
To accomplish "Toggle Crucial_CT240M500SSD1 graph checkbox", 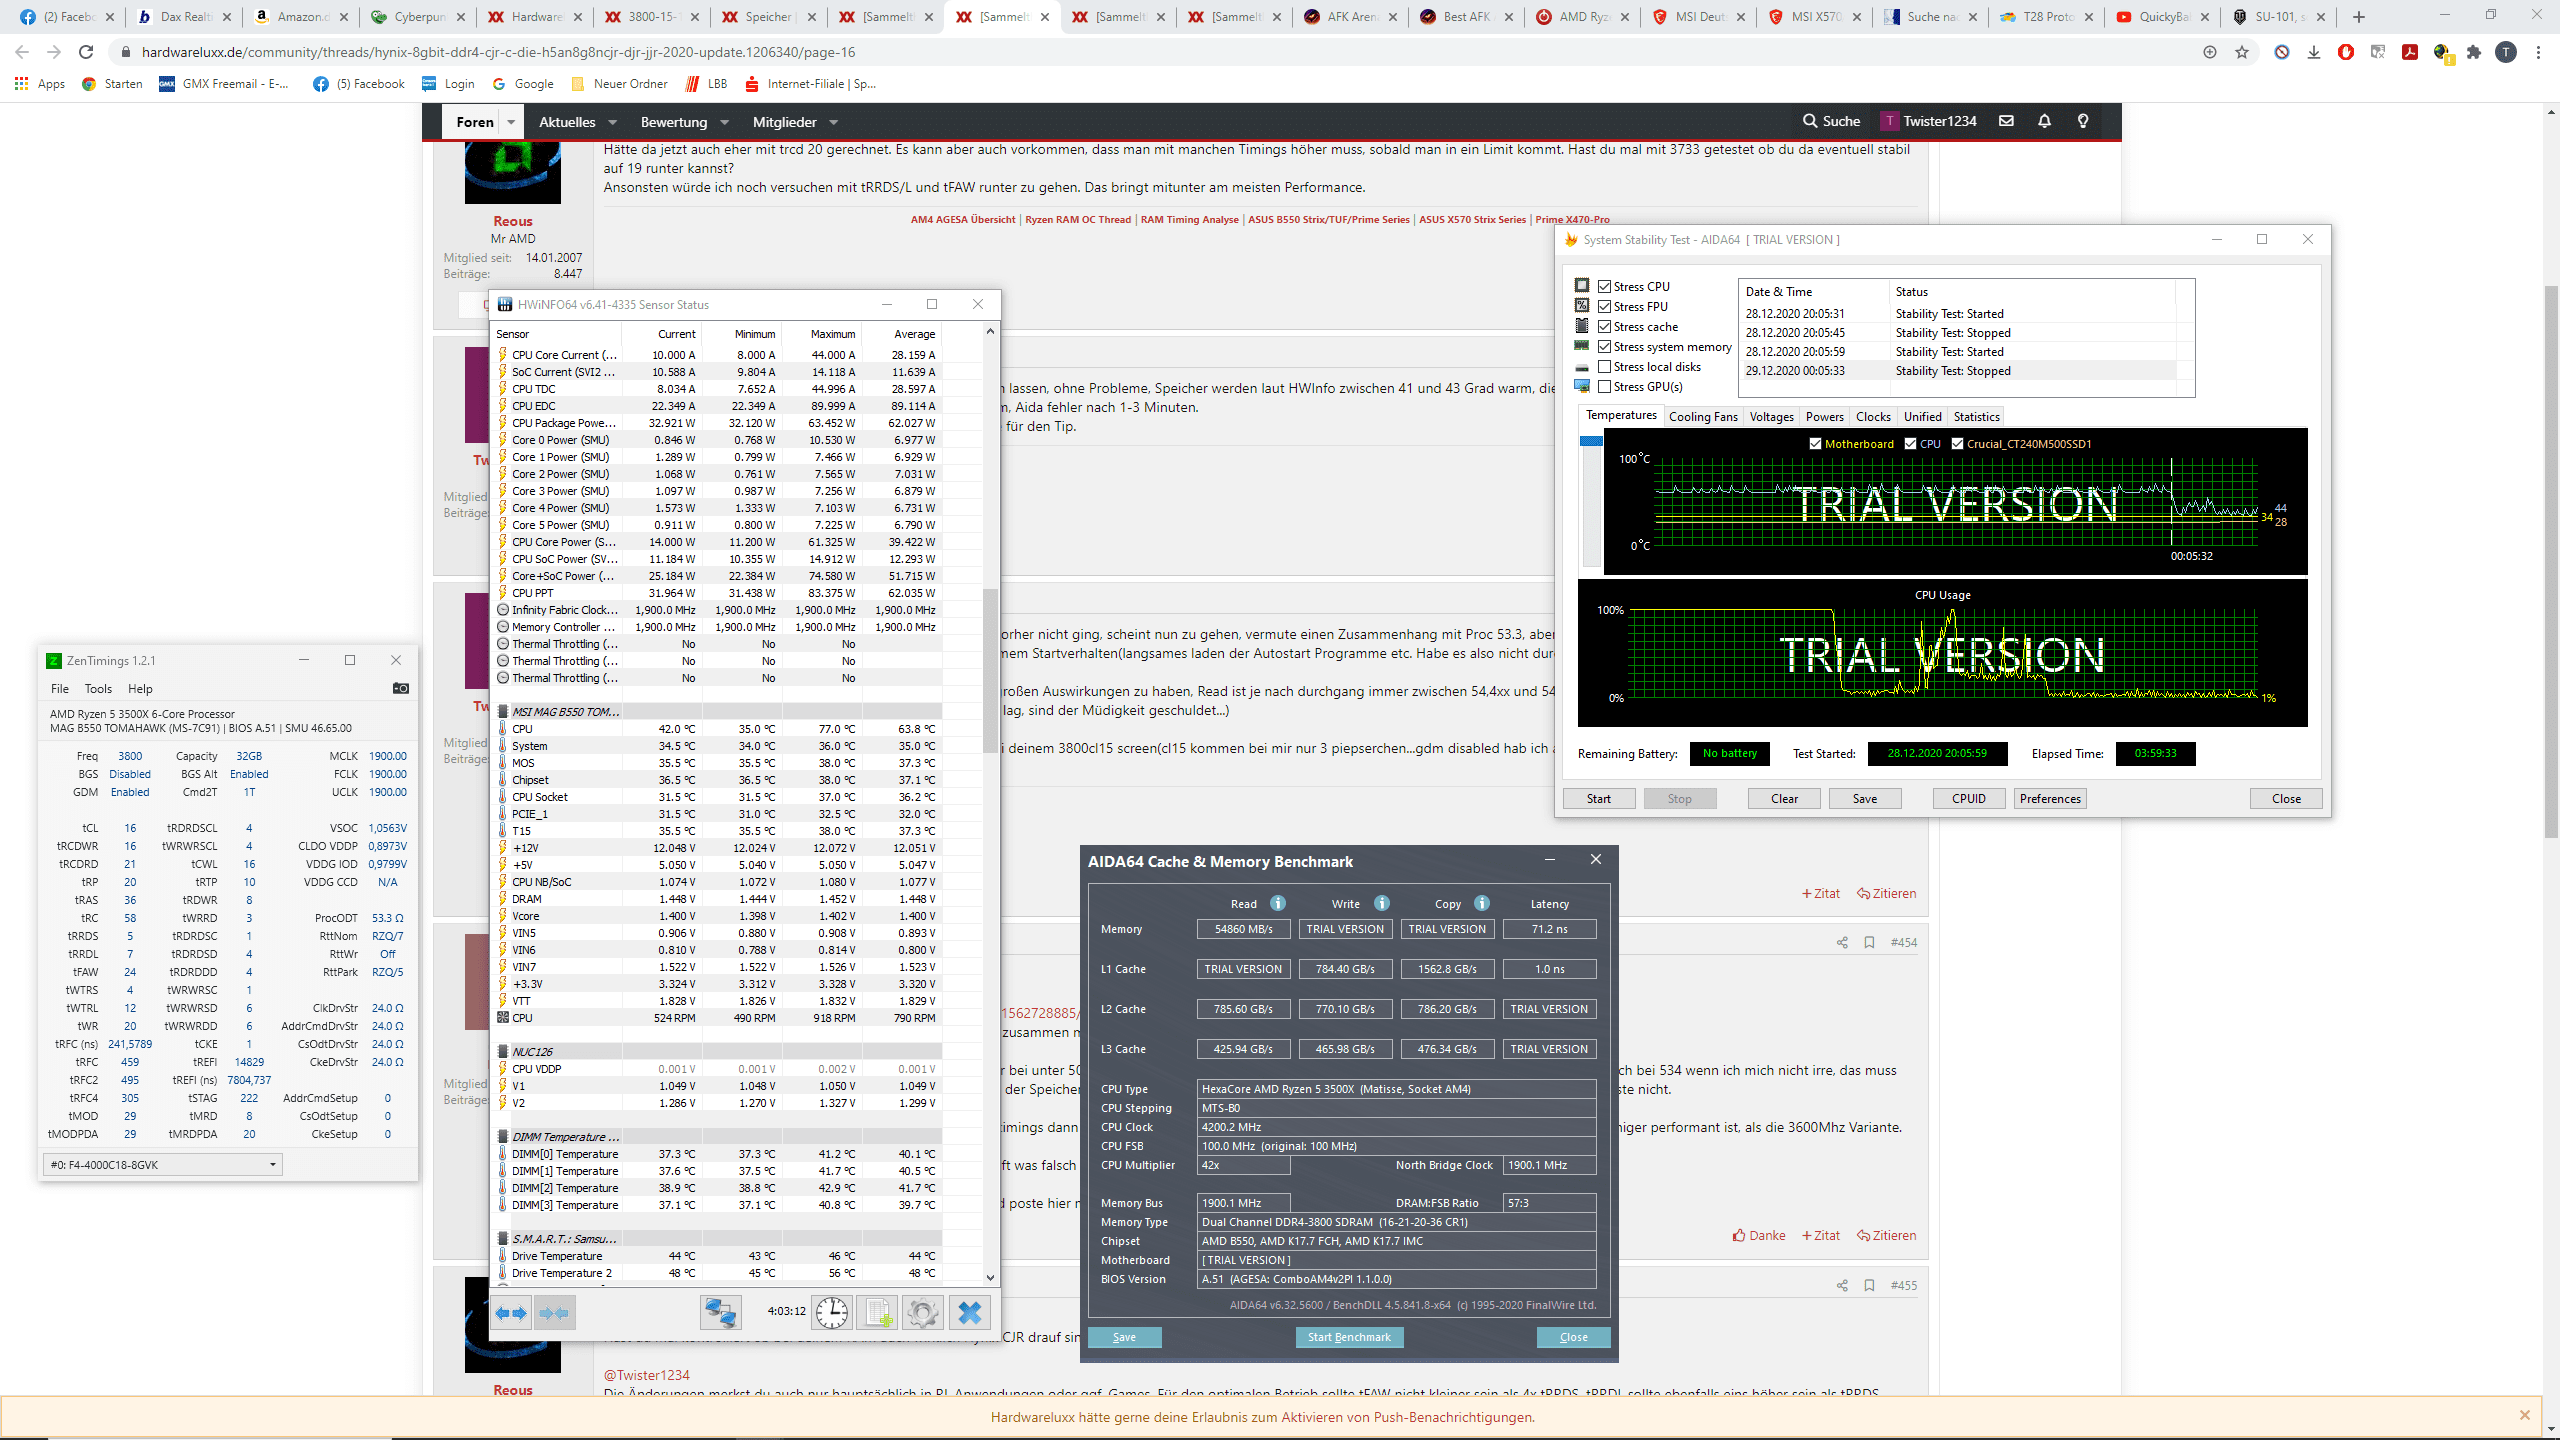I will tap(1957, 444).
